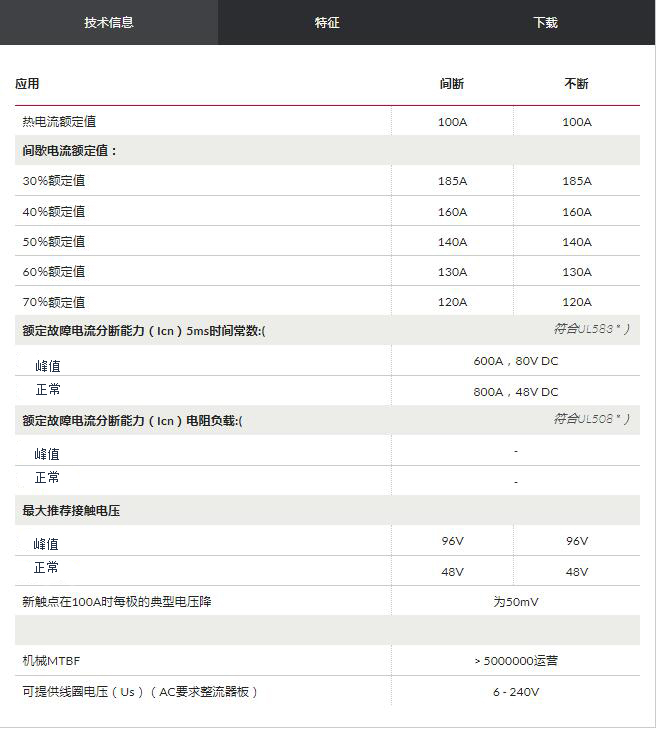Select the 30%额定值 row label
Screen dimensions: 657x729
coord(54,181)
